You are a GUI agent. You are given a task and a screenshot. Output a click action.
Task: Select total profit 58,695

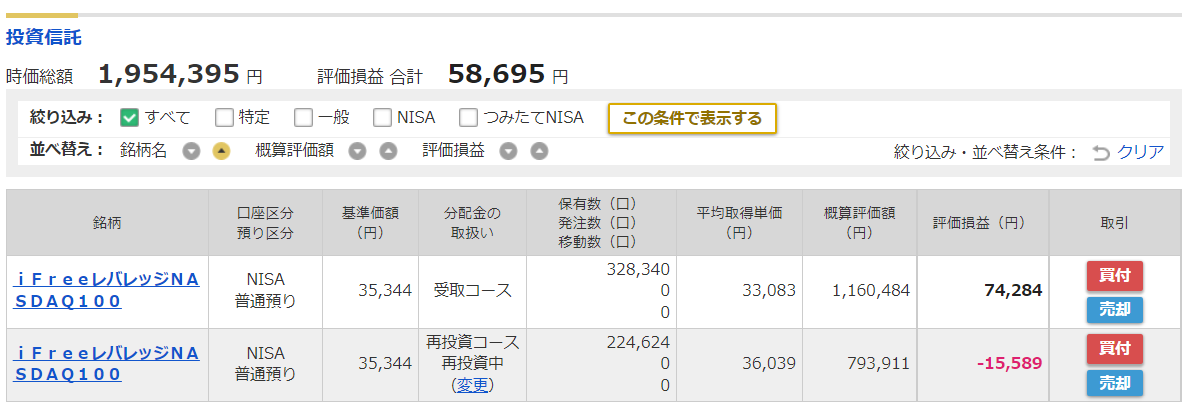[496, 74]
